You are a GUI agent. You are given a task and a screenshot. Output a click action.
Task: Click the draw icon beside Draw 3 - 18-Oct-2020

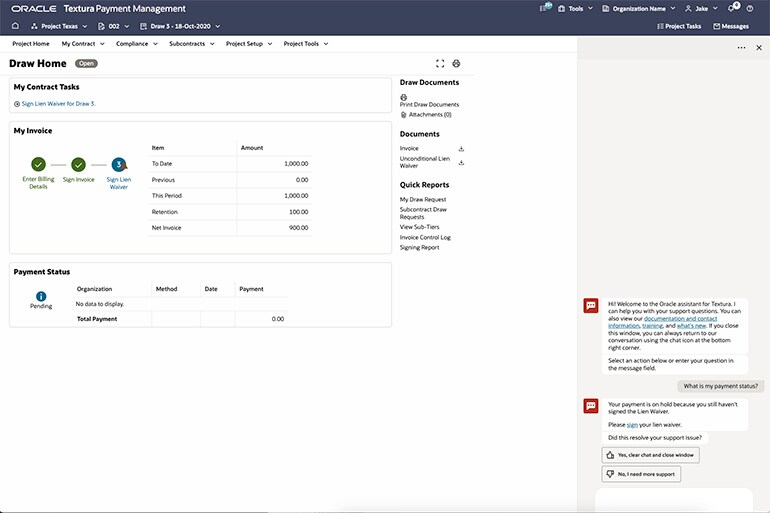[x=143, y=26]
